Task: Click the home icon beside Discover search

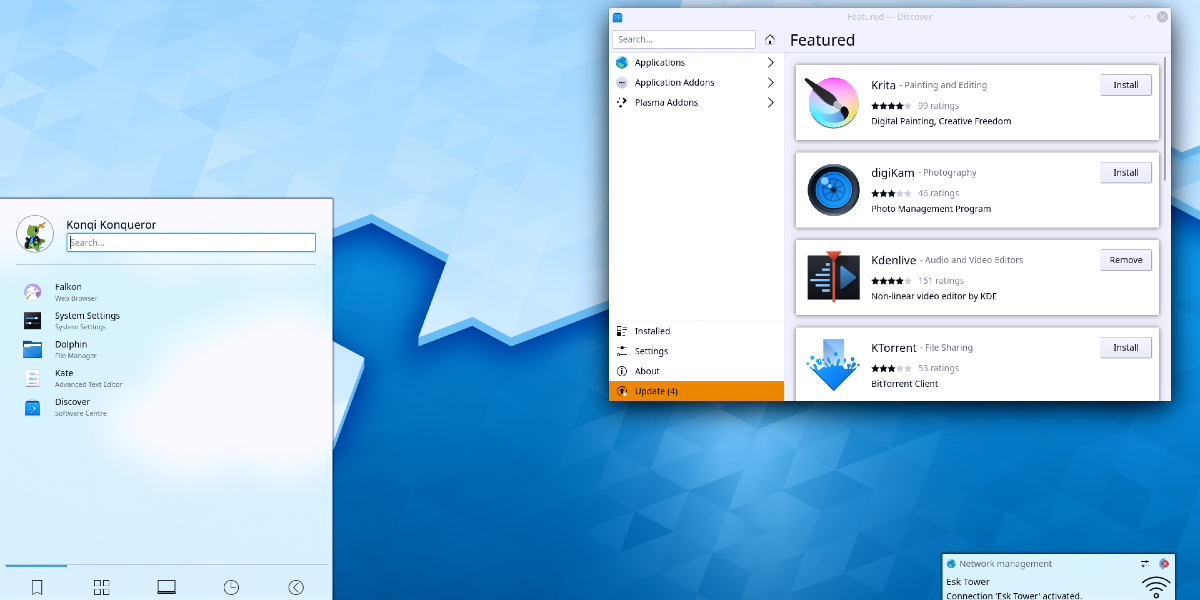Action: (770, 40)
